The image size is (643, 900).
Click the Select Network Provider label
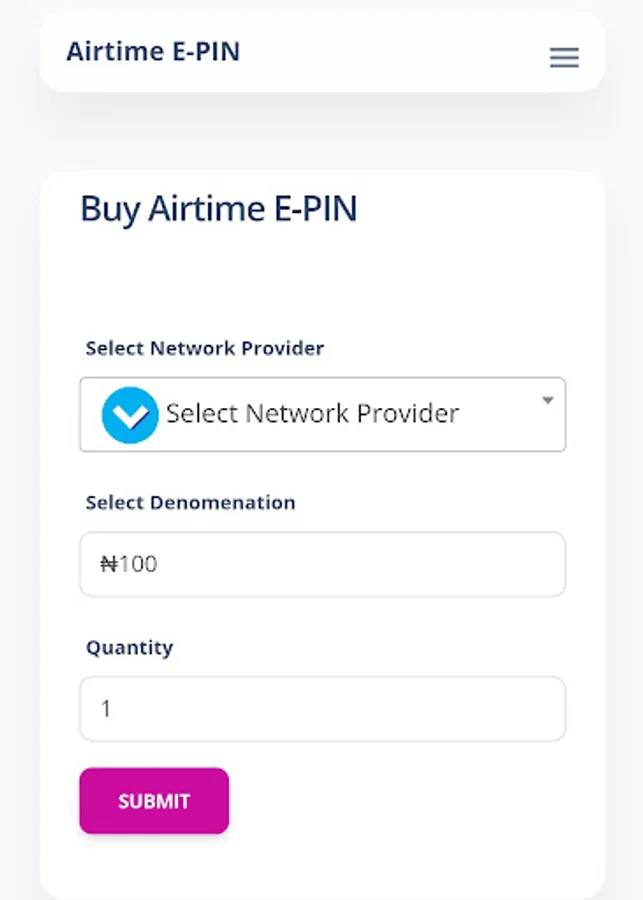point(205,348)
